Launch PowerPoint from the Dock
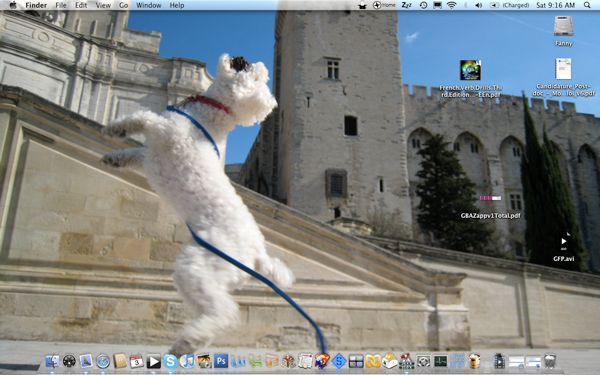The width and height of the screenshot is (600, 375). (x=272, y=361)
